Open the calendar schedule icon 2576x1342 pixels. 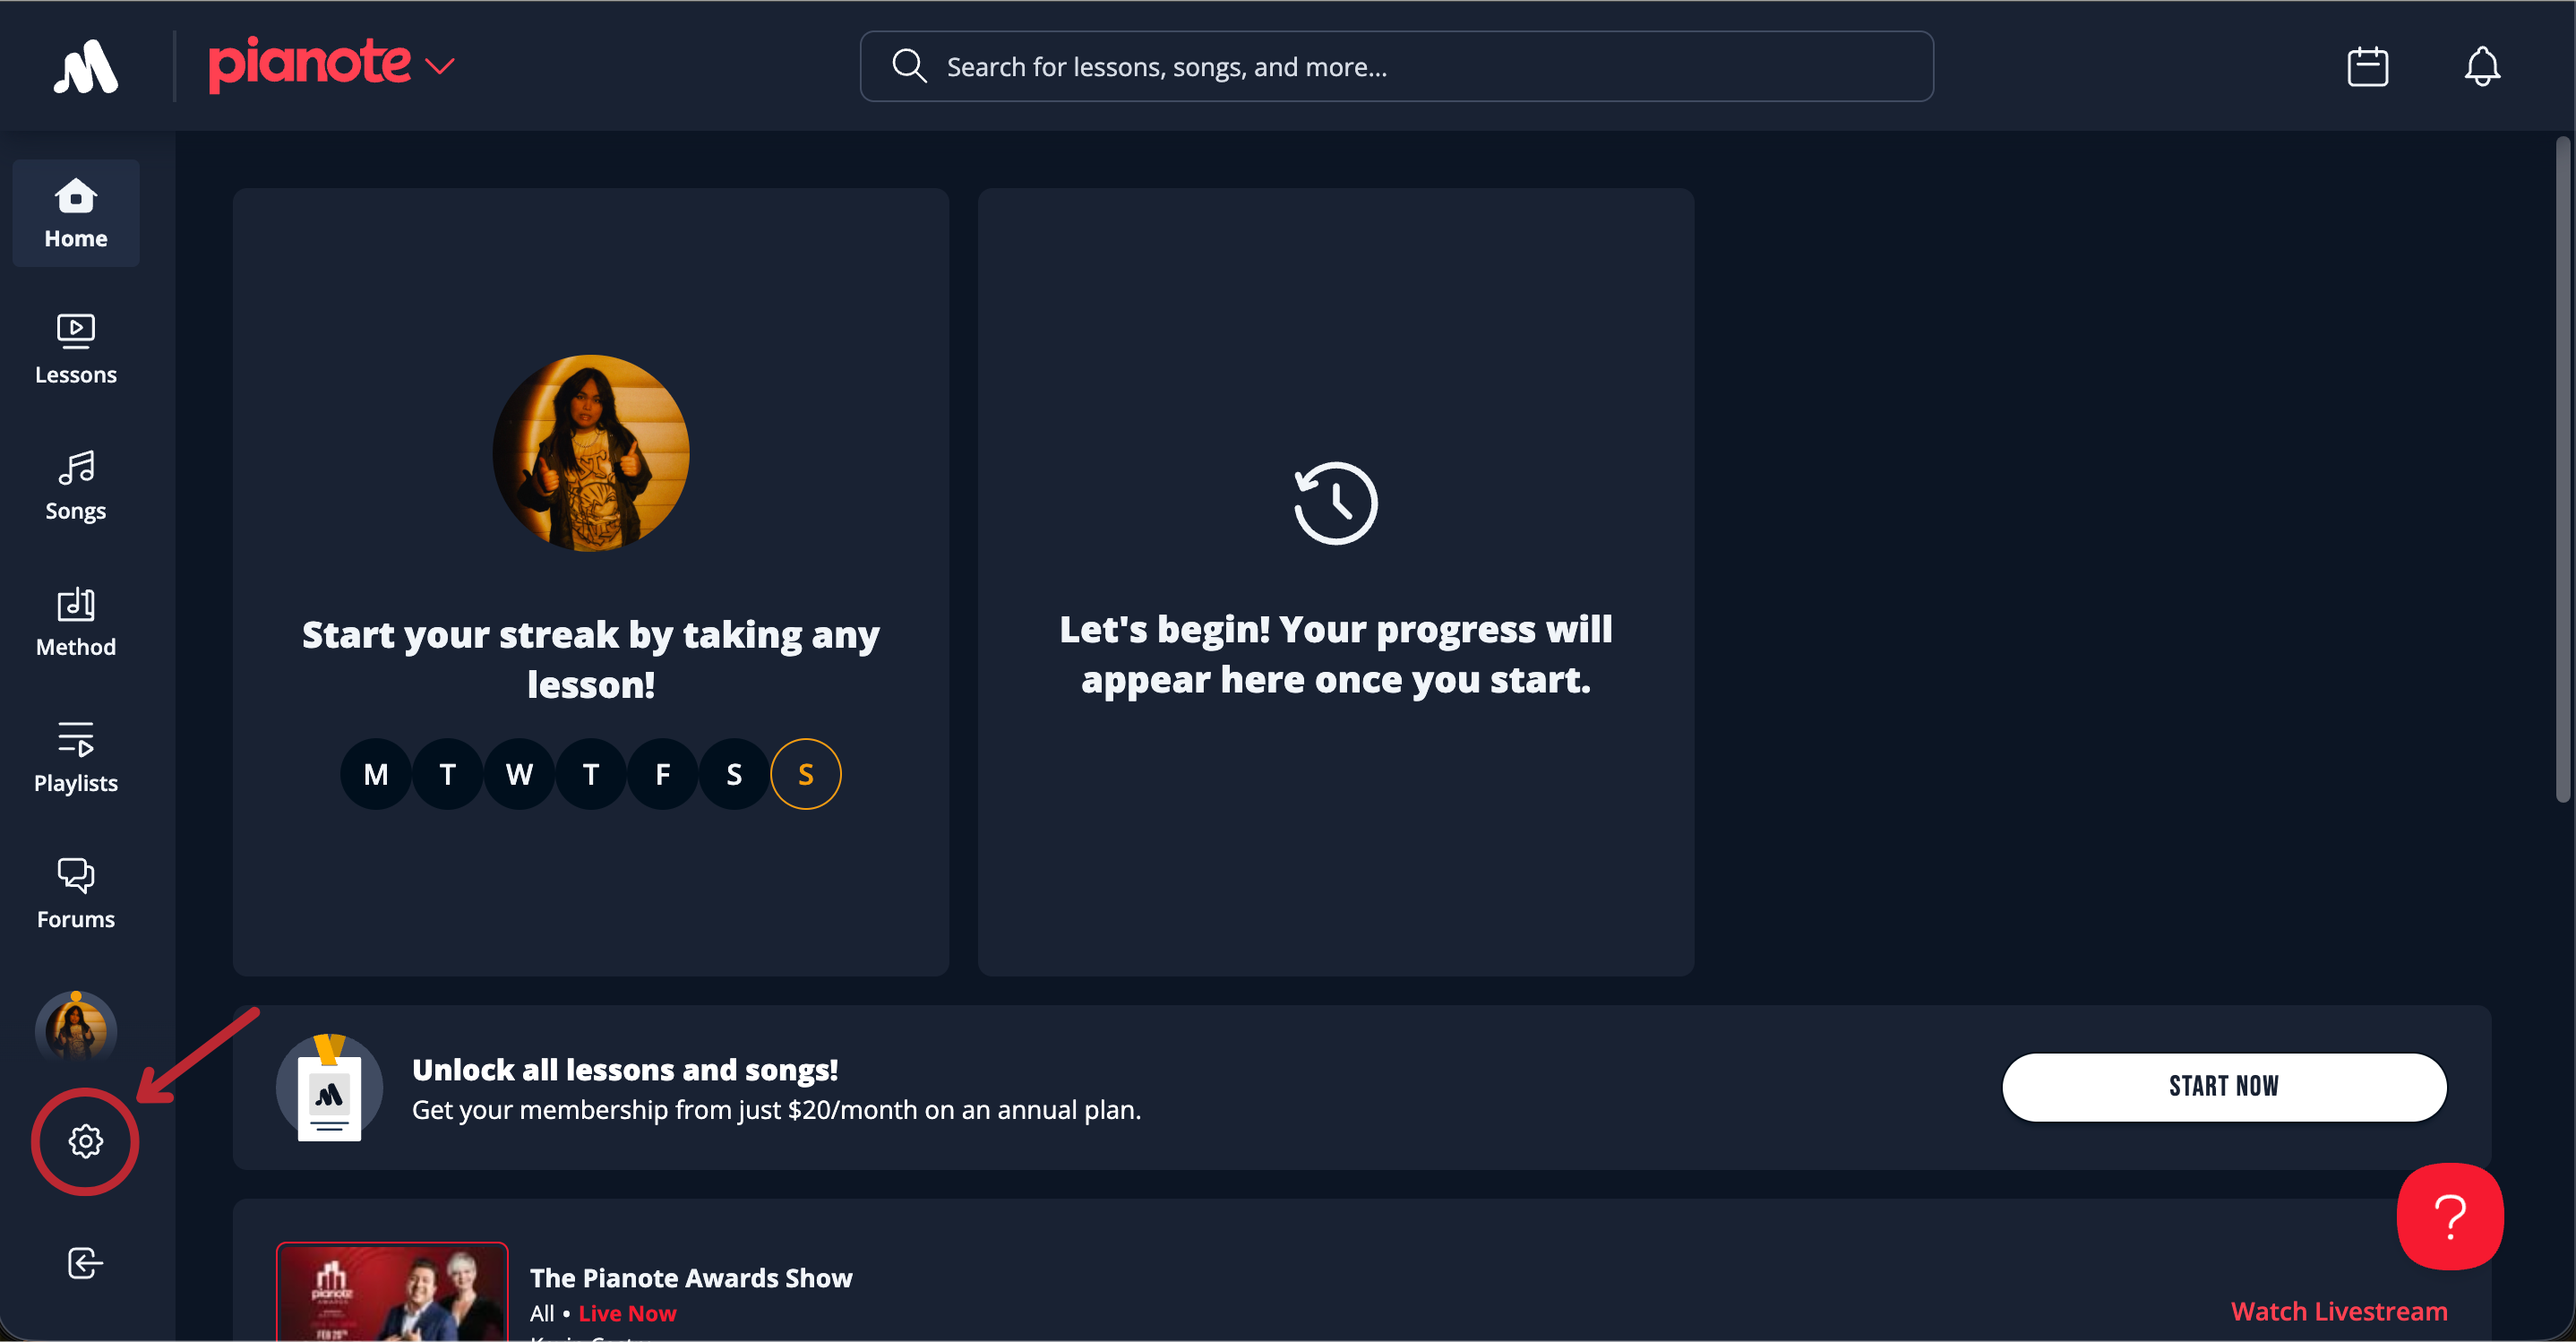(x=2367, y=67)
